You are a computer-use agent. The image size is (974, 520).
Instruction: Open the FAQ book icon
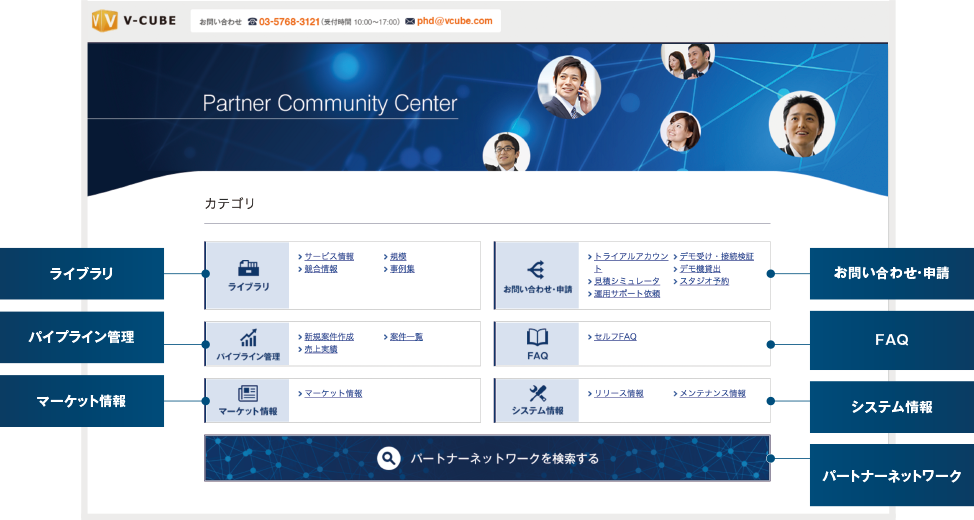537,337
